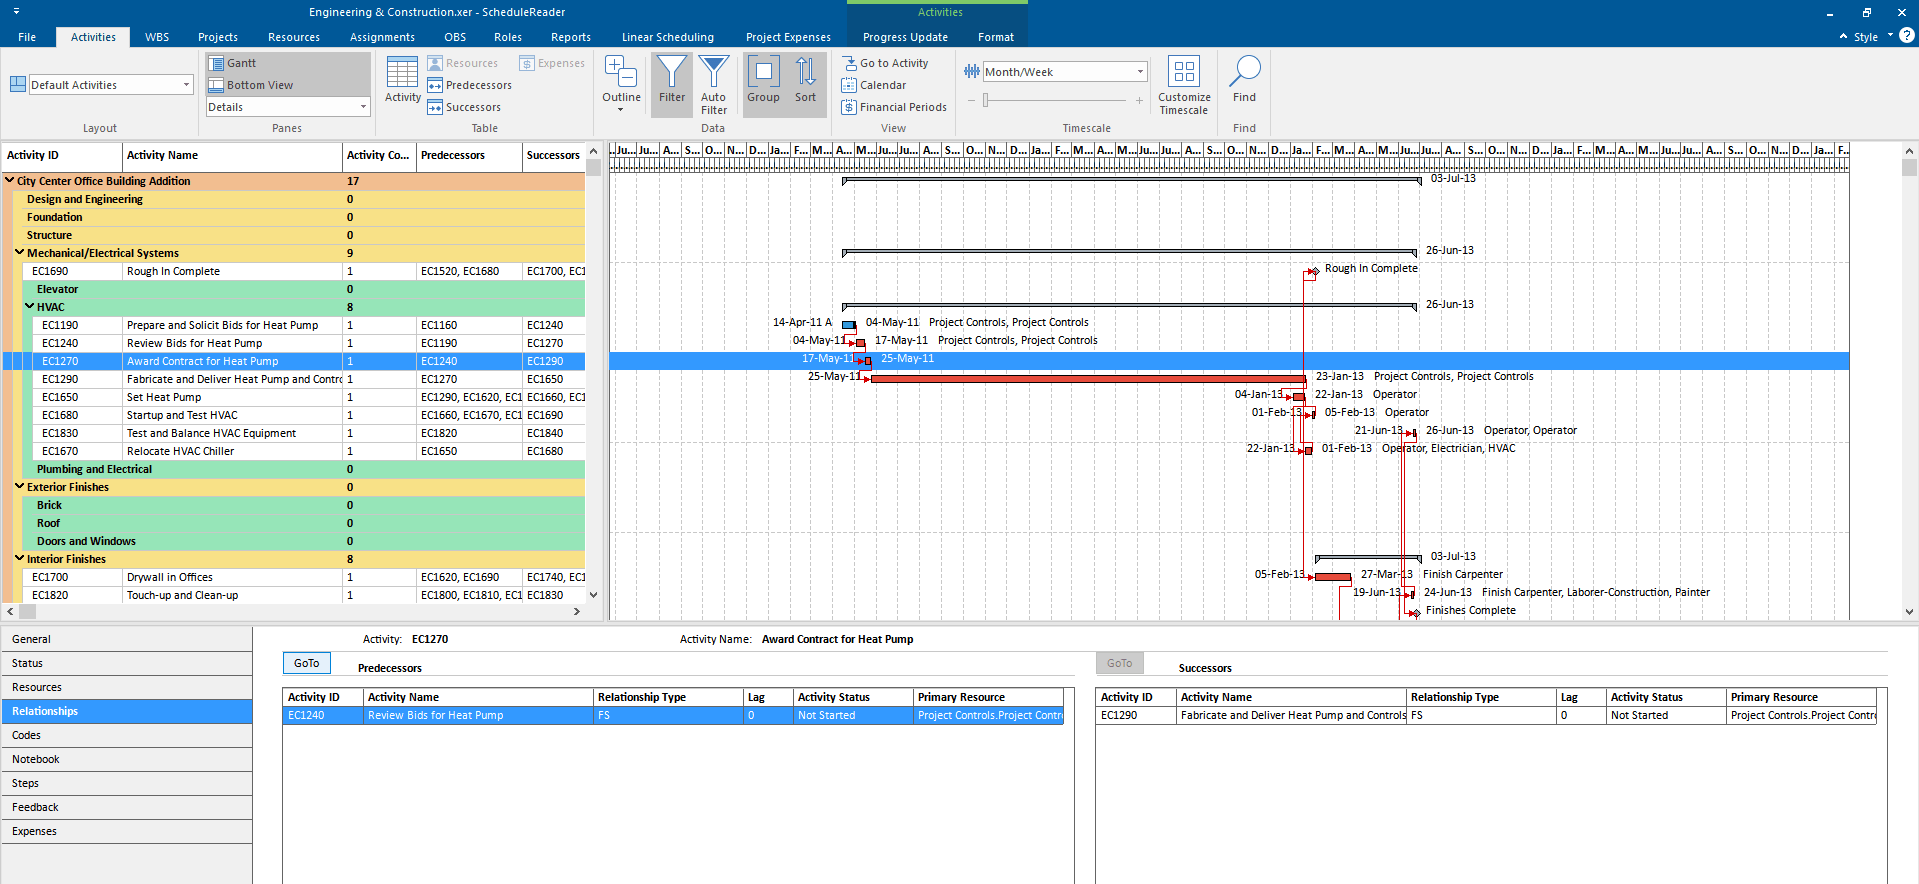Open the General details tab
Screen dimensions: 1919x884
(x=126, y=639)
